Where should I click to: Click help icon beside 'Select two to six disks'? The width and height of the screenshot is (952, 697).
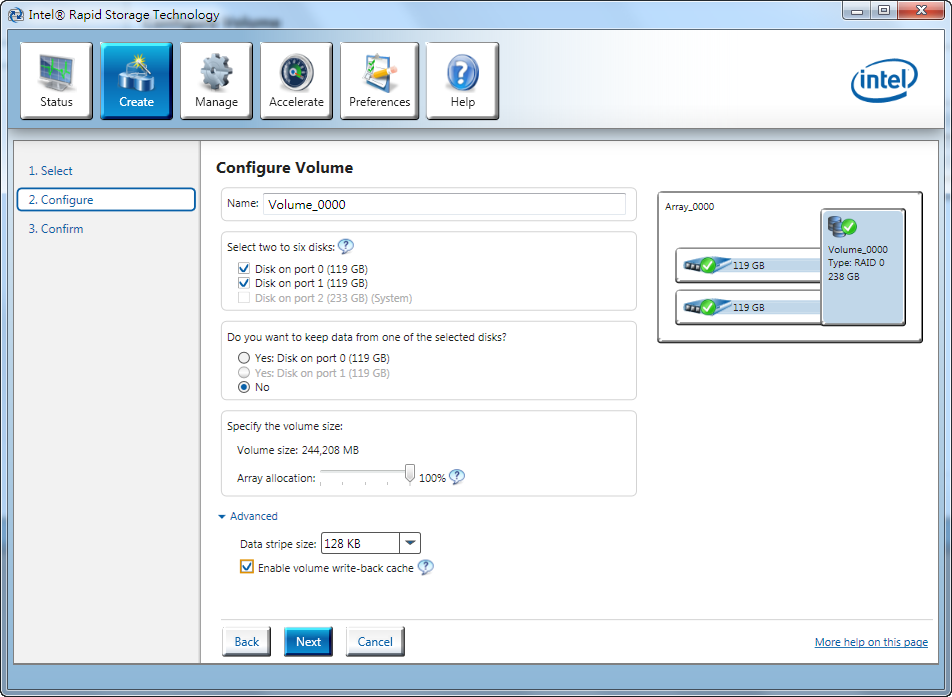click(346, 247)
